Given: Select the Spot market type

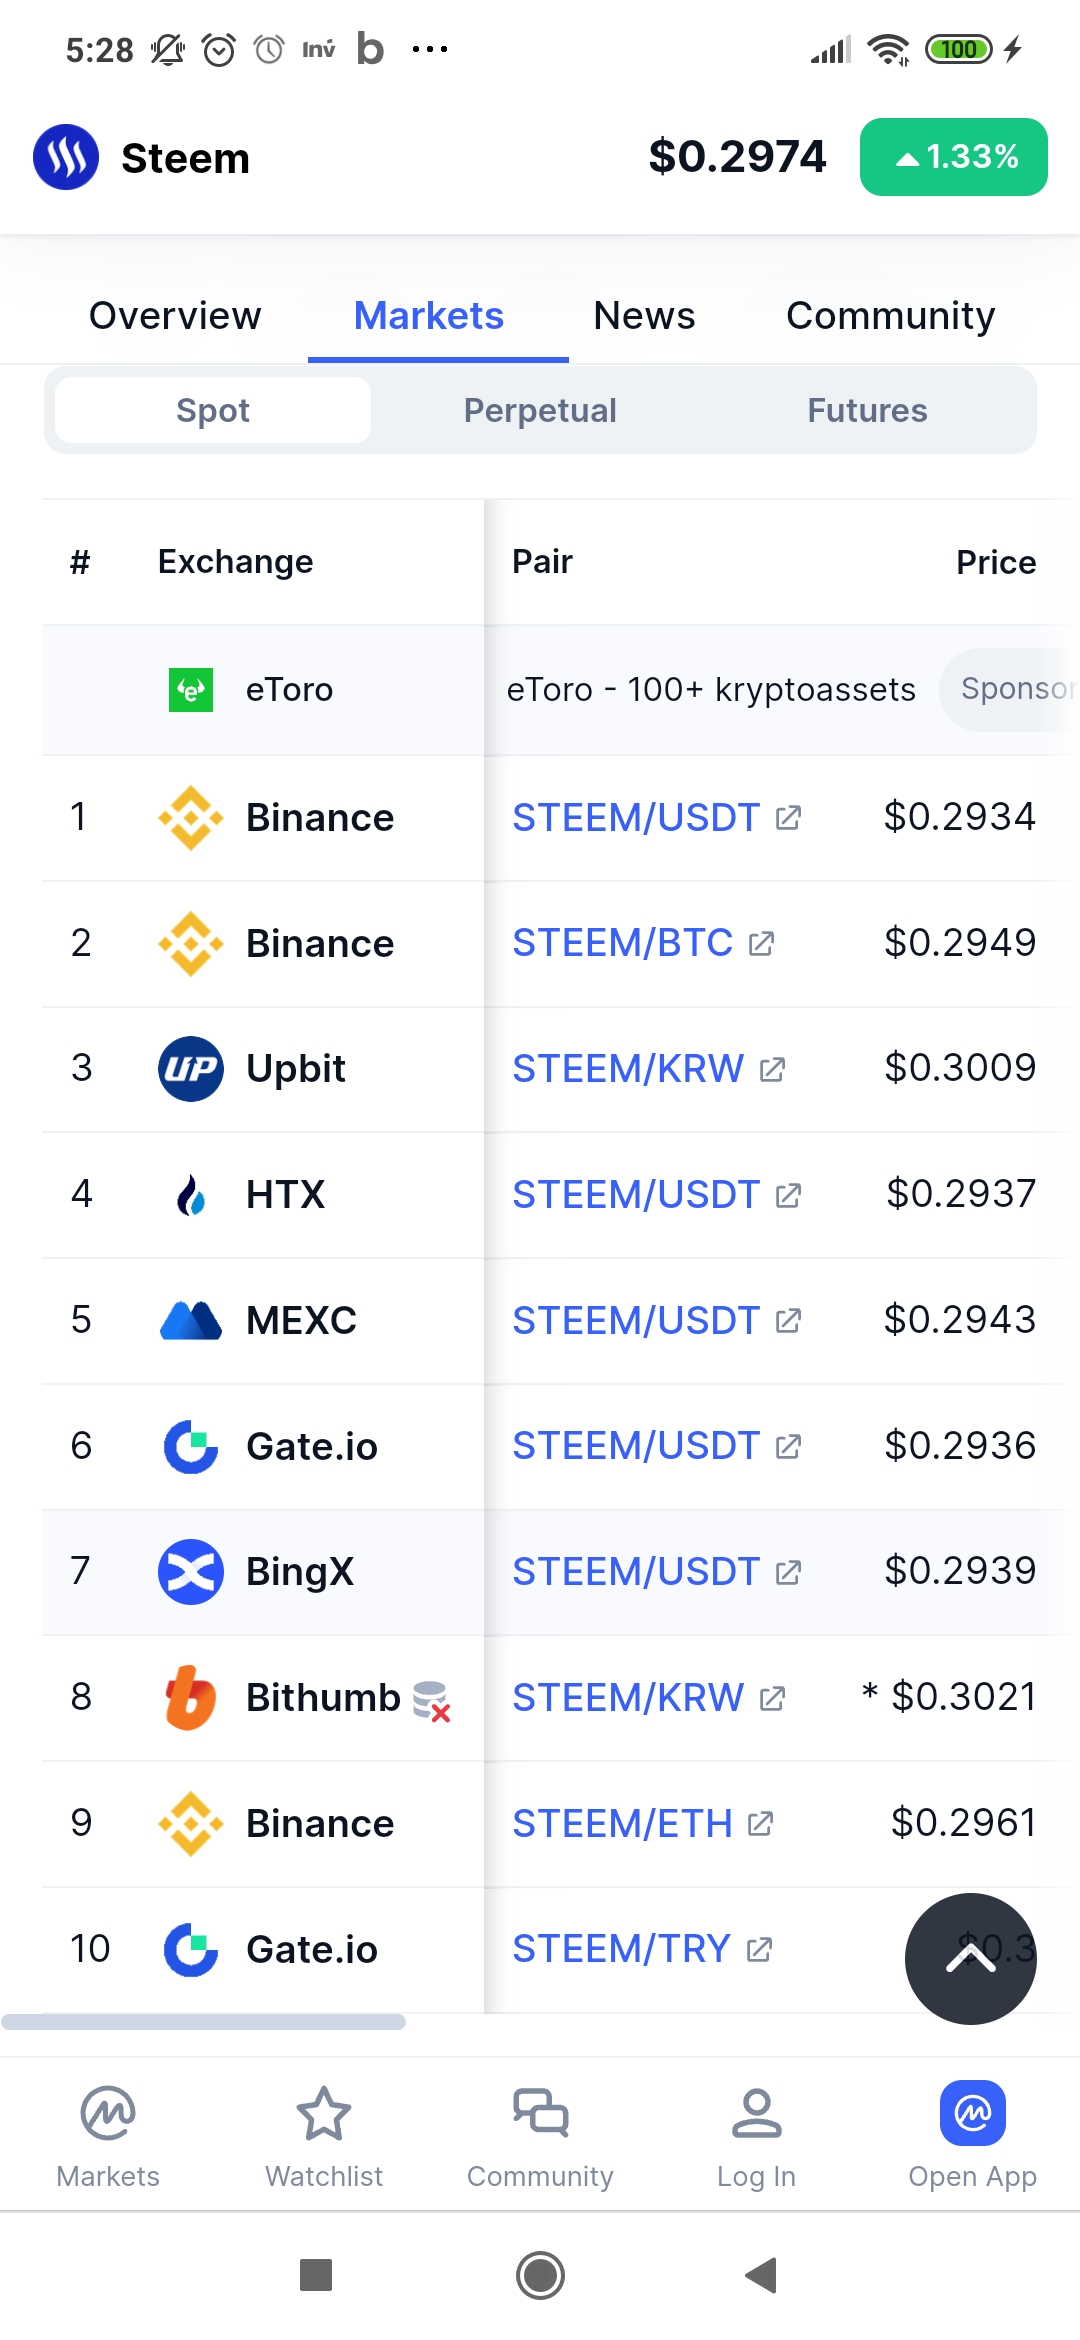Looking at the screenshot, I should (x=213, y=410).
